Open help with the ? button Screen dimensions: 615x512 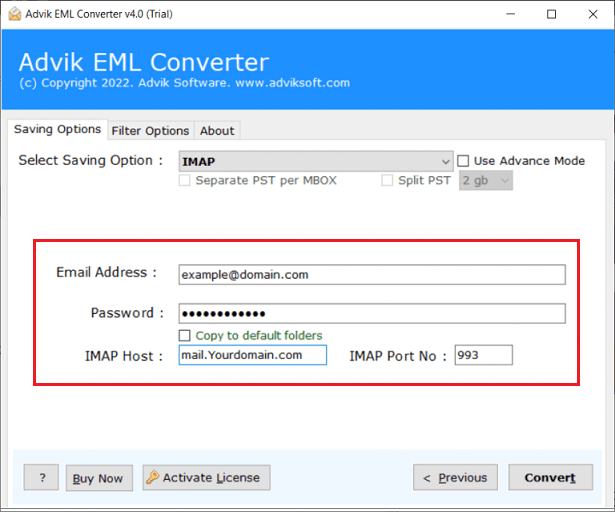click(41, 477)
